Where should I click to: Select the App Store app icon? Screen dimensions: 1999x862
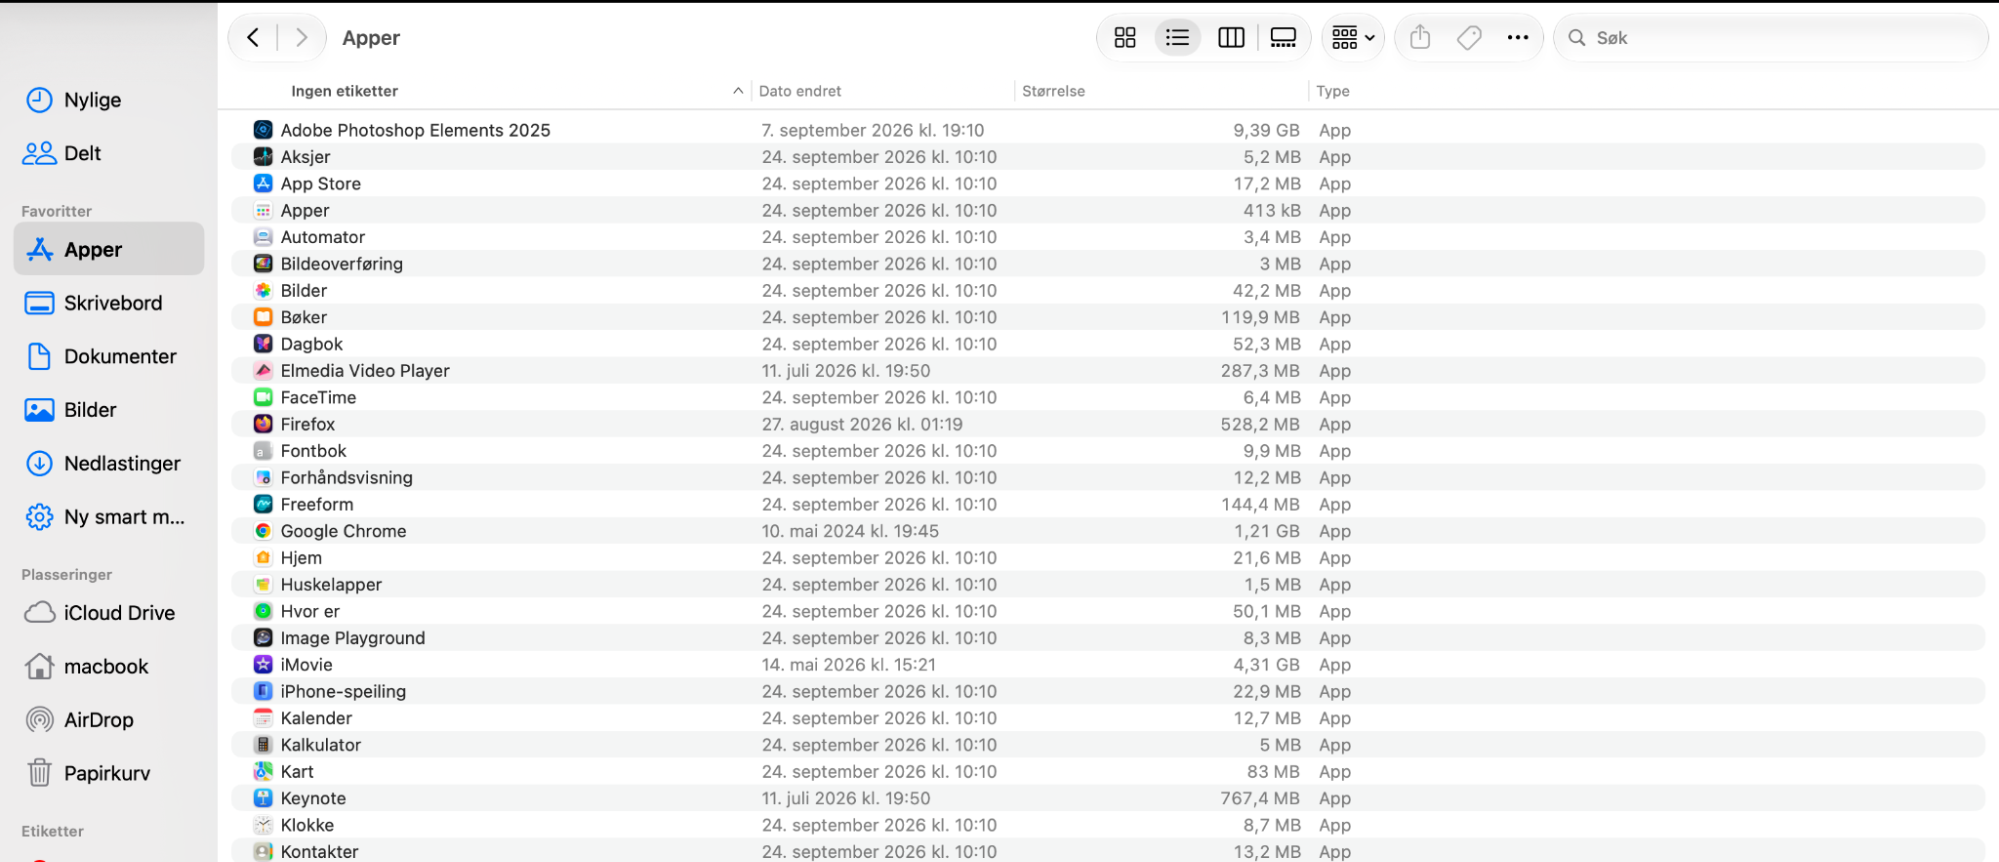click(x=263, y=183)
